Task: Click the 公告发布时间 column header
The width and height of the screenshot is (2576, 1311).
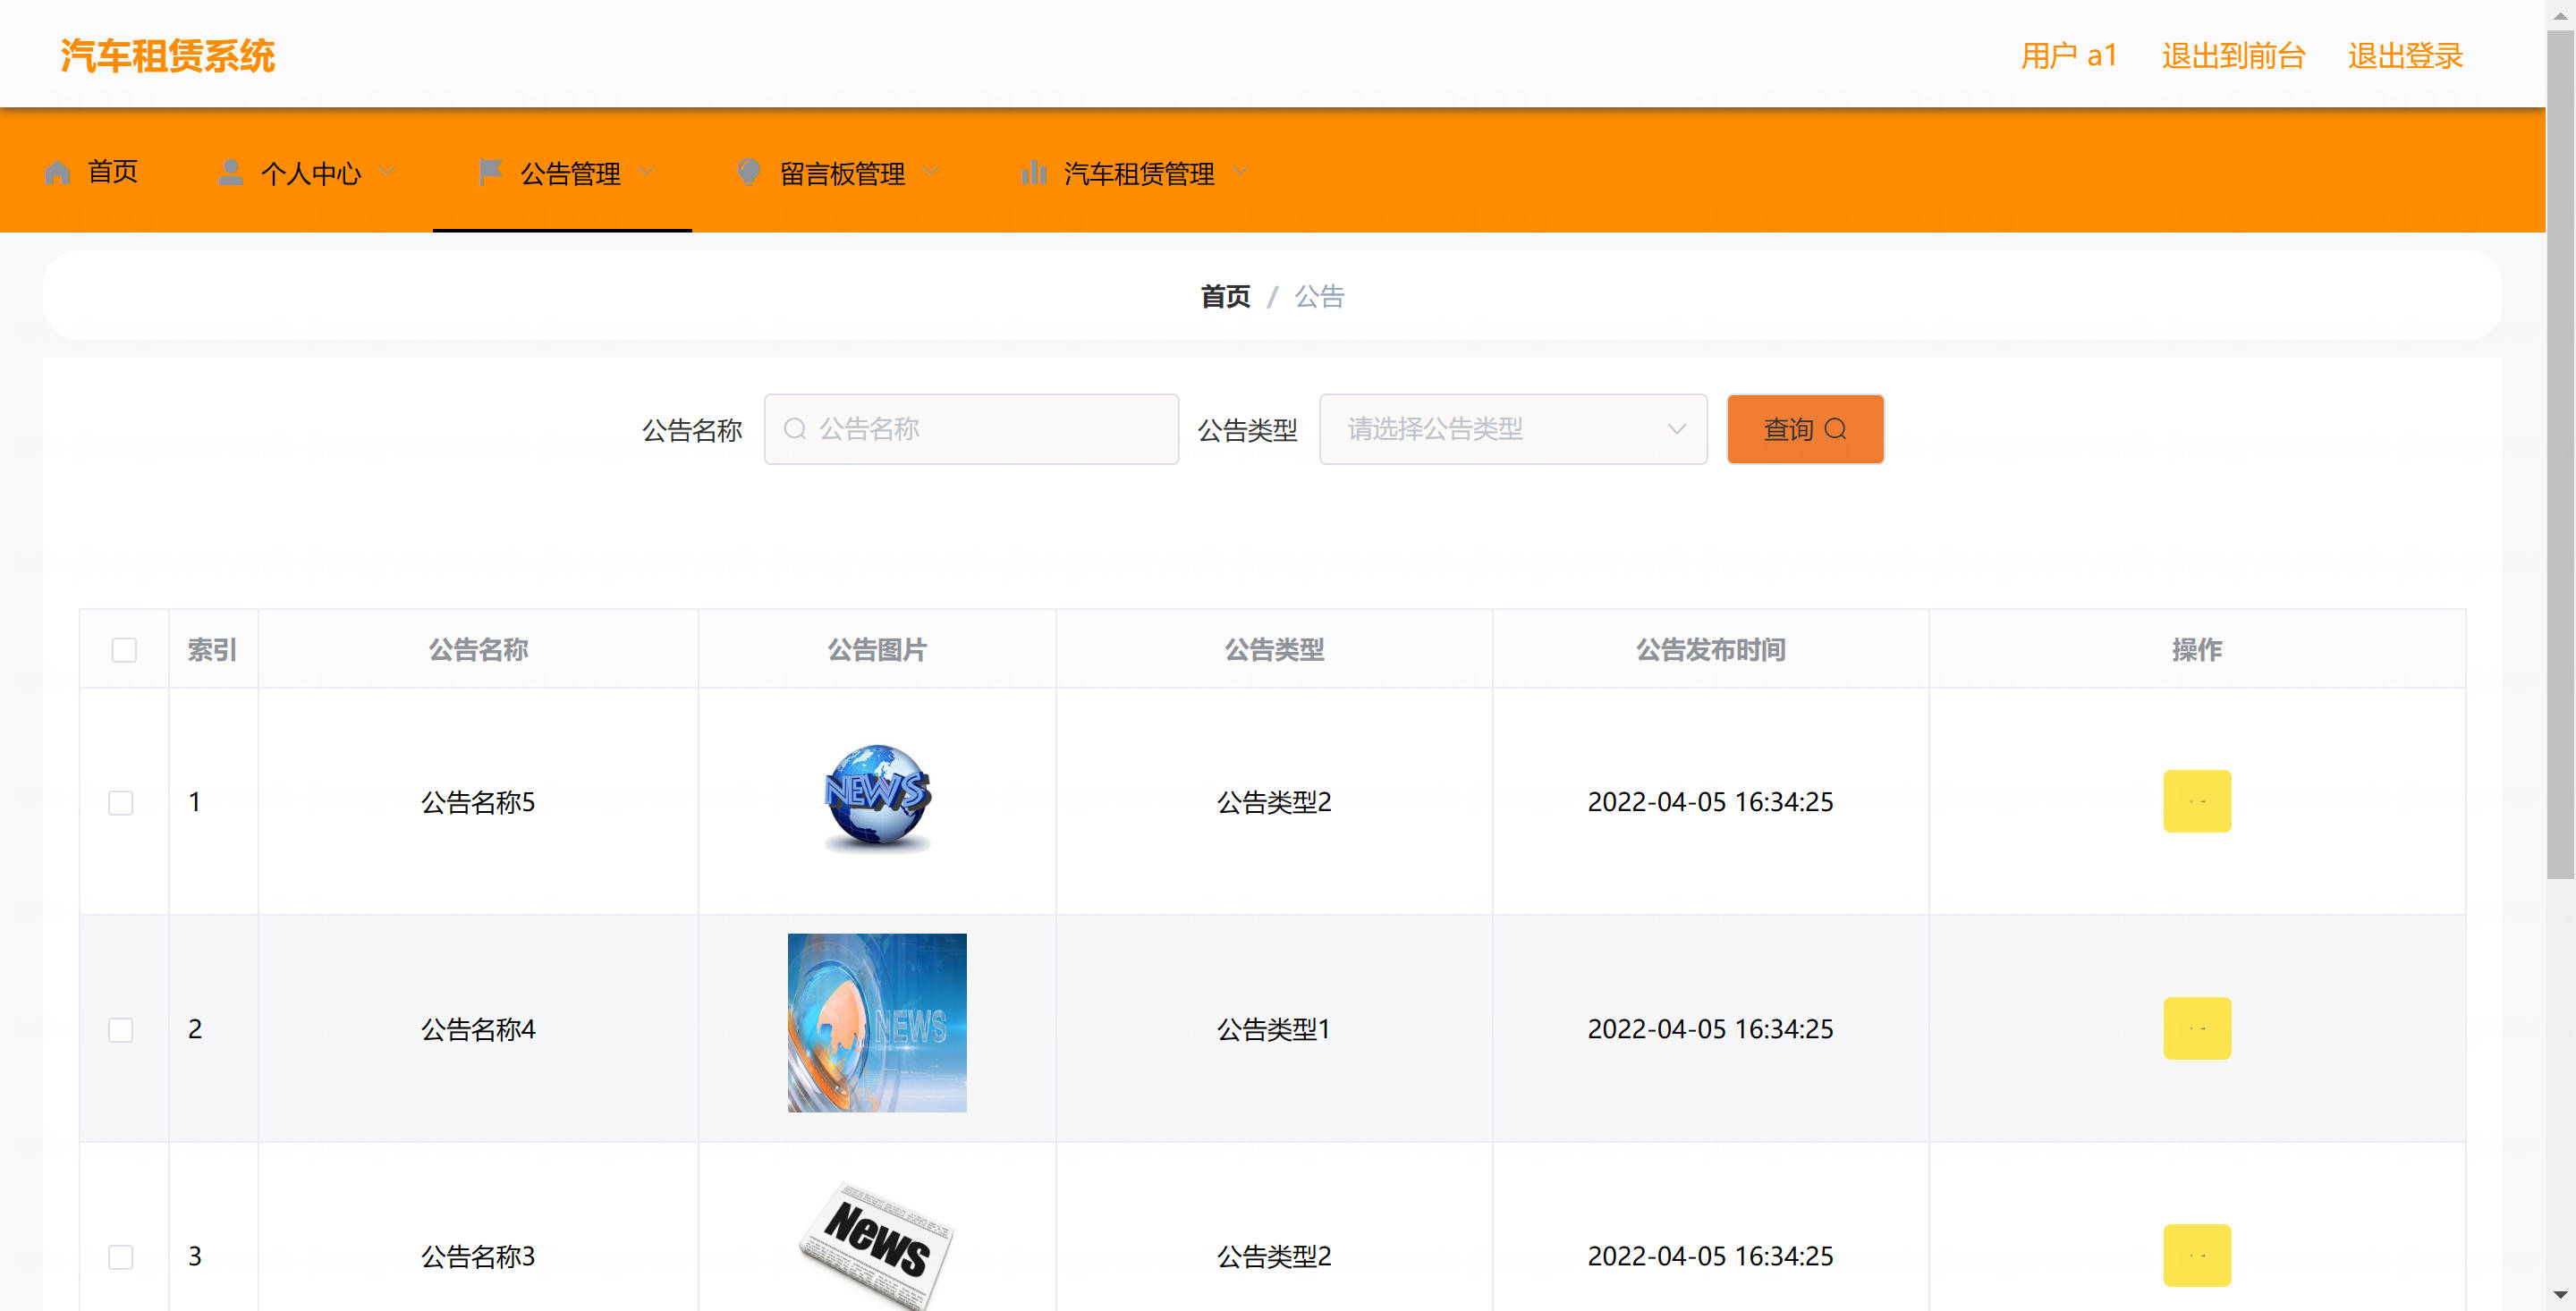Action: click(x=1710, y=650)
